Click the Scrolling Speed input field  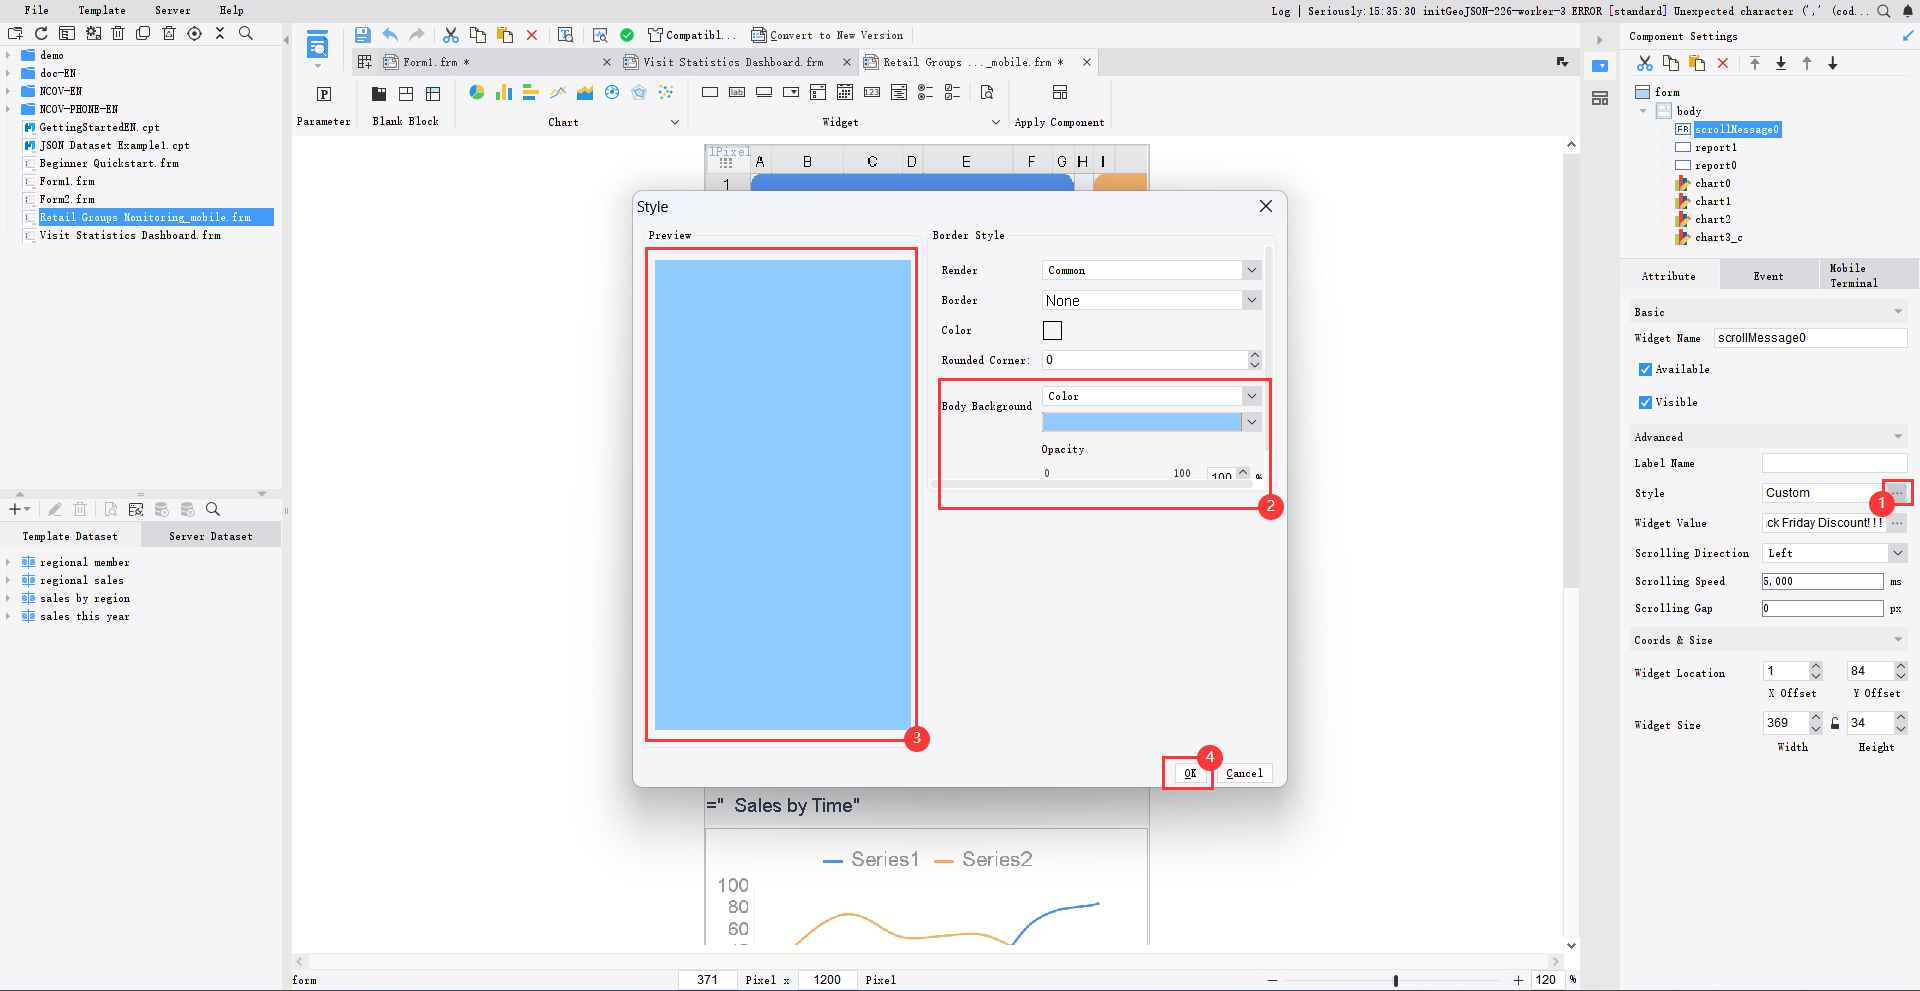pos(1823,581)
